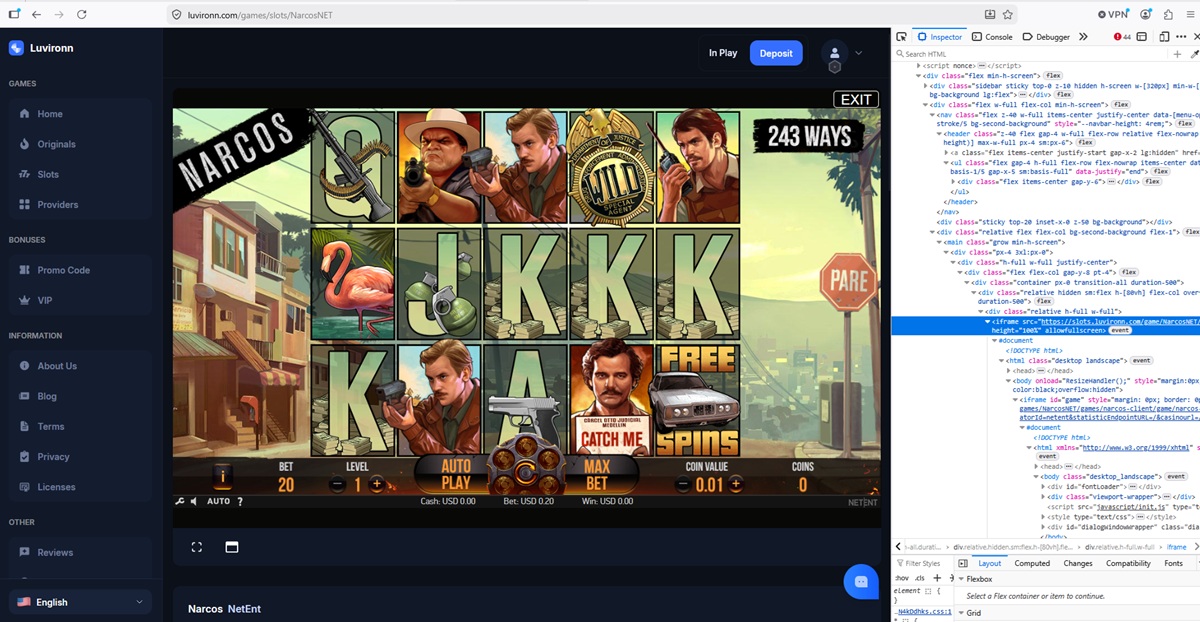Show more DevTools tabs chevron
This screenshot has width=1200, height=622.
(1083, 36)
